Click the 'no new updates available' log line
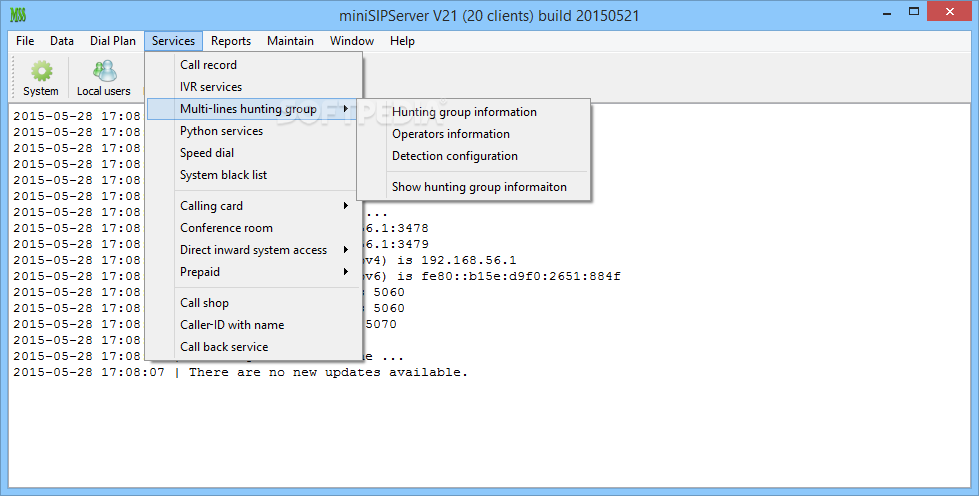The width and height of the screenshot is (979, 496). (x=240, y=372)
